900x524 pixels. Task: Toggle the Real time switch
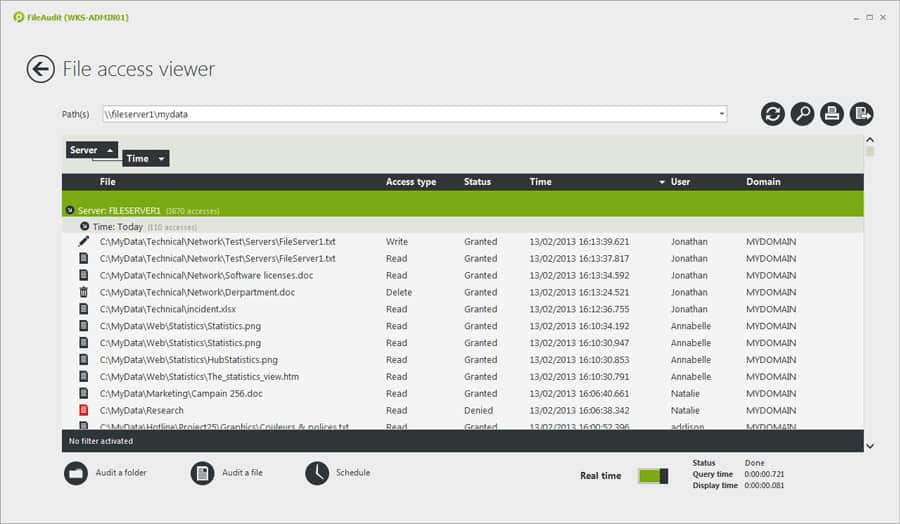click(653, 476)
